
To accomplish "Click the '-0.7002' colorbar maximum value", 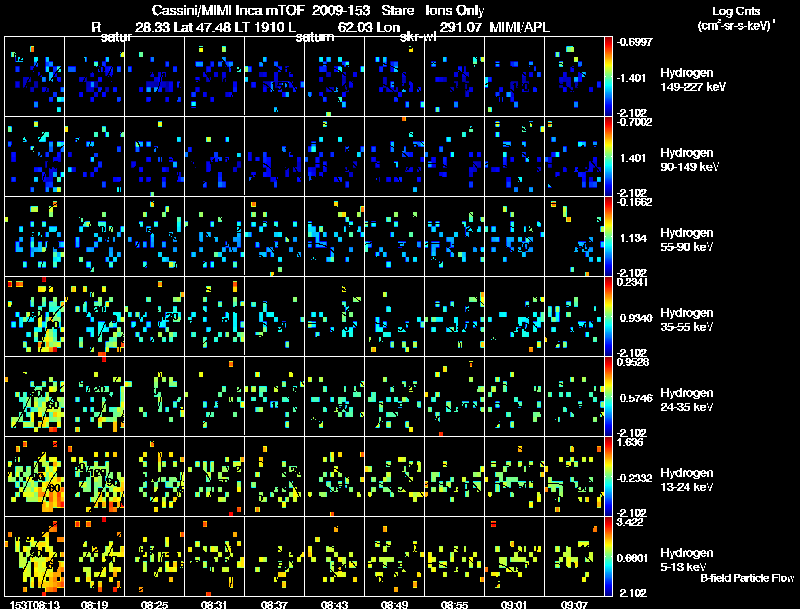I will (x=634, y=122).
